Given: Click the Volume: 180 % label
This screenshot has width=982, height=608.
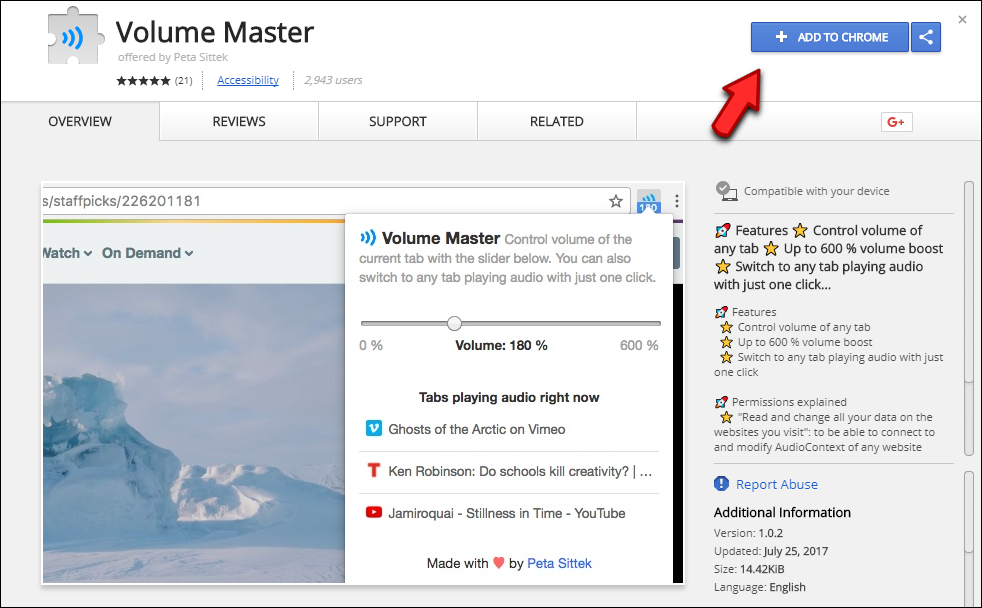Looking at the screenshot, I should 501,345.
